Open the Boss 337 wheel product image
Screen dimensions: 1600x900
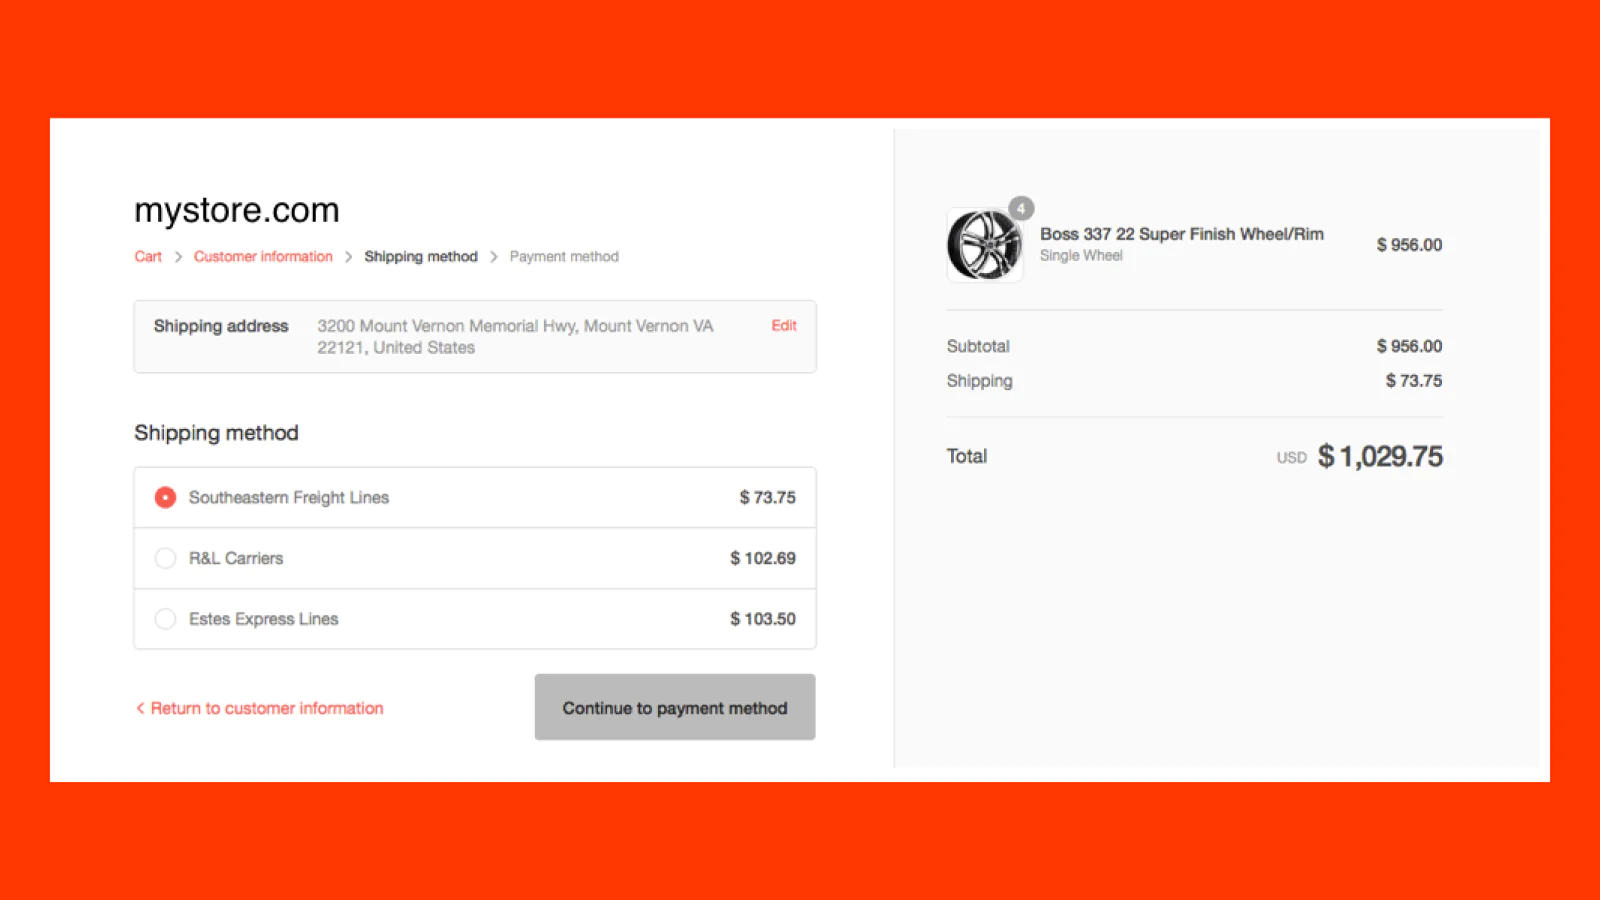click(985, 244)
